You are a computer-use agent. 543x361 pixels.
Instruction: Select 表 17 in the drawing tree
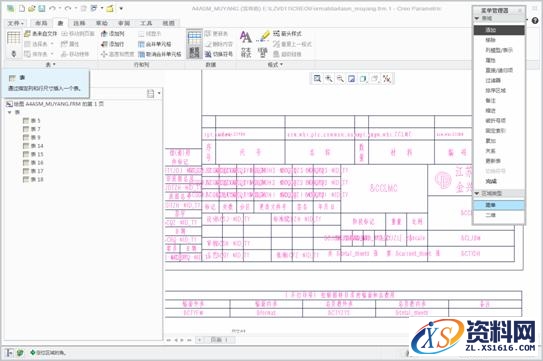(33, 171)
